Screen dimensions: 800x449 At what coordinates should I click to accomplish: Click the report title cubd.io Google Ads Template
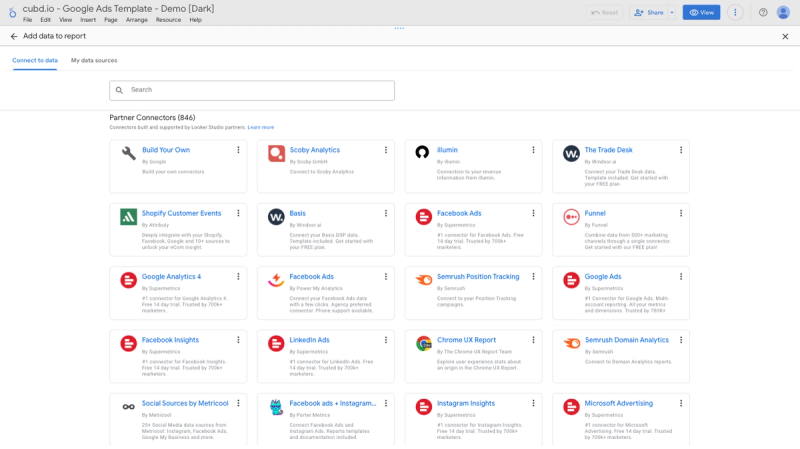(118, 9)
